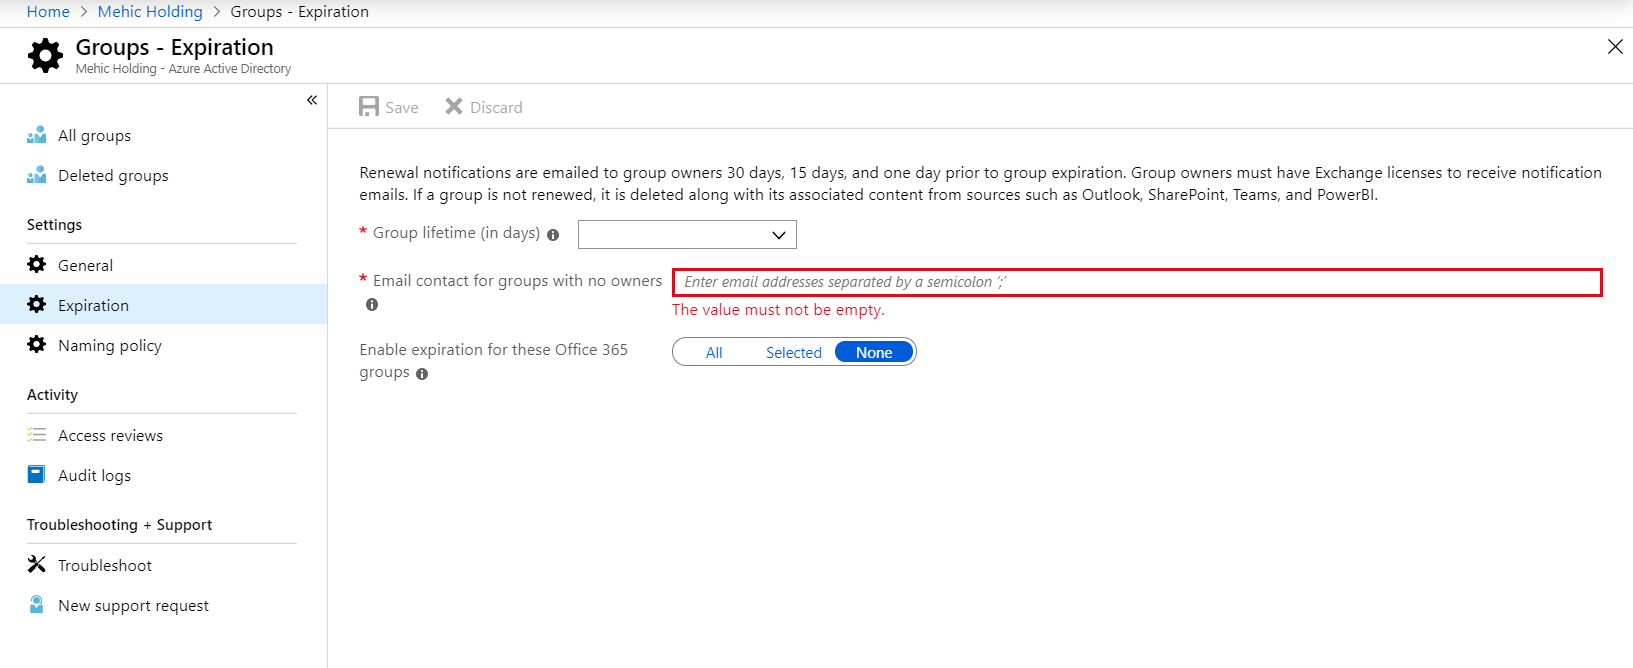Close the Groups - Expiration blade

(x=1615, y=47)
